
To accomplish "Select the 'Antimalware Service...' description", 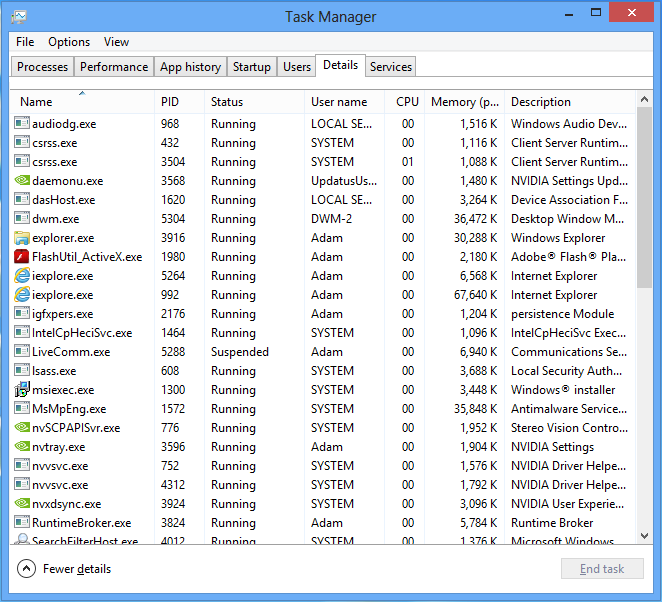I will click(569, 409).
